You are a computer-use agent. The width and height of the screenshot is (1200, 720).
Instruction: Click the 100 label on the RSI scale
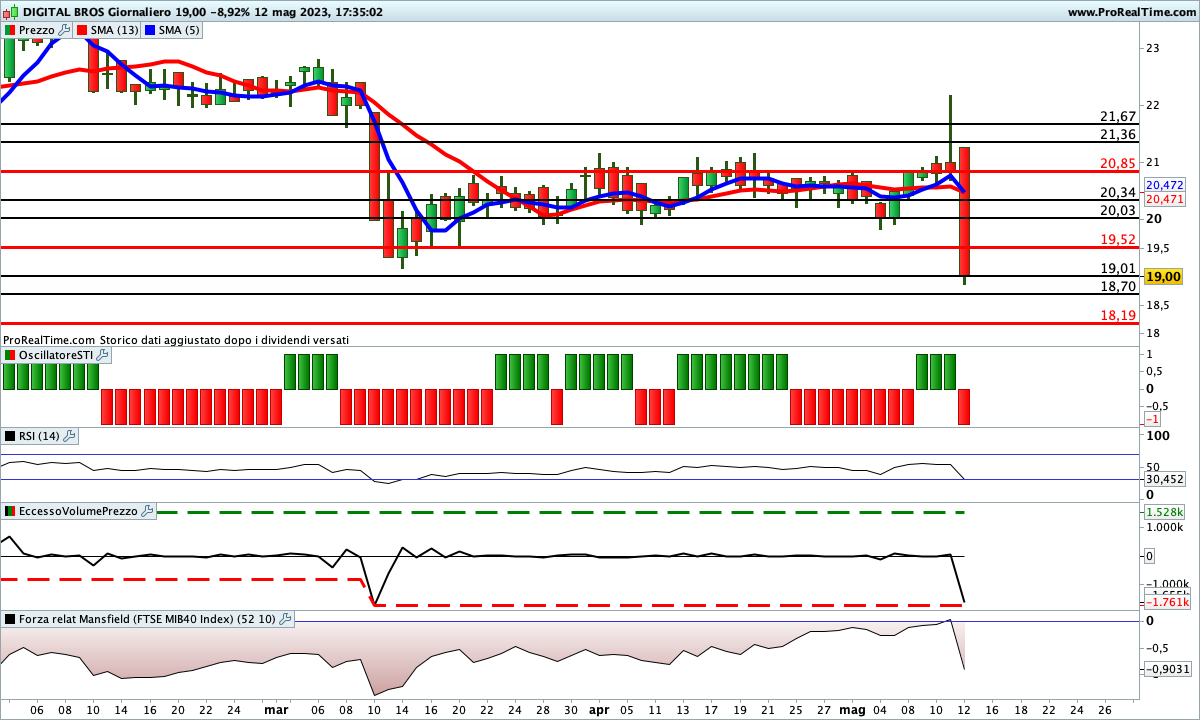tap(1156, 436)
